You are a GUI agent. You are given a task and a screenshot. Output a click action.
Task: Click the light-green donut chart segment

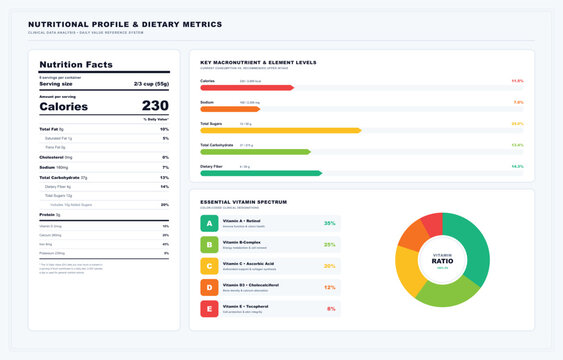pos(449,294)
